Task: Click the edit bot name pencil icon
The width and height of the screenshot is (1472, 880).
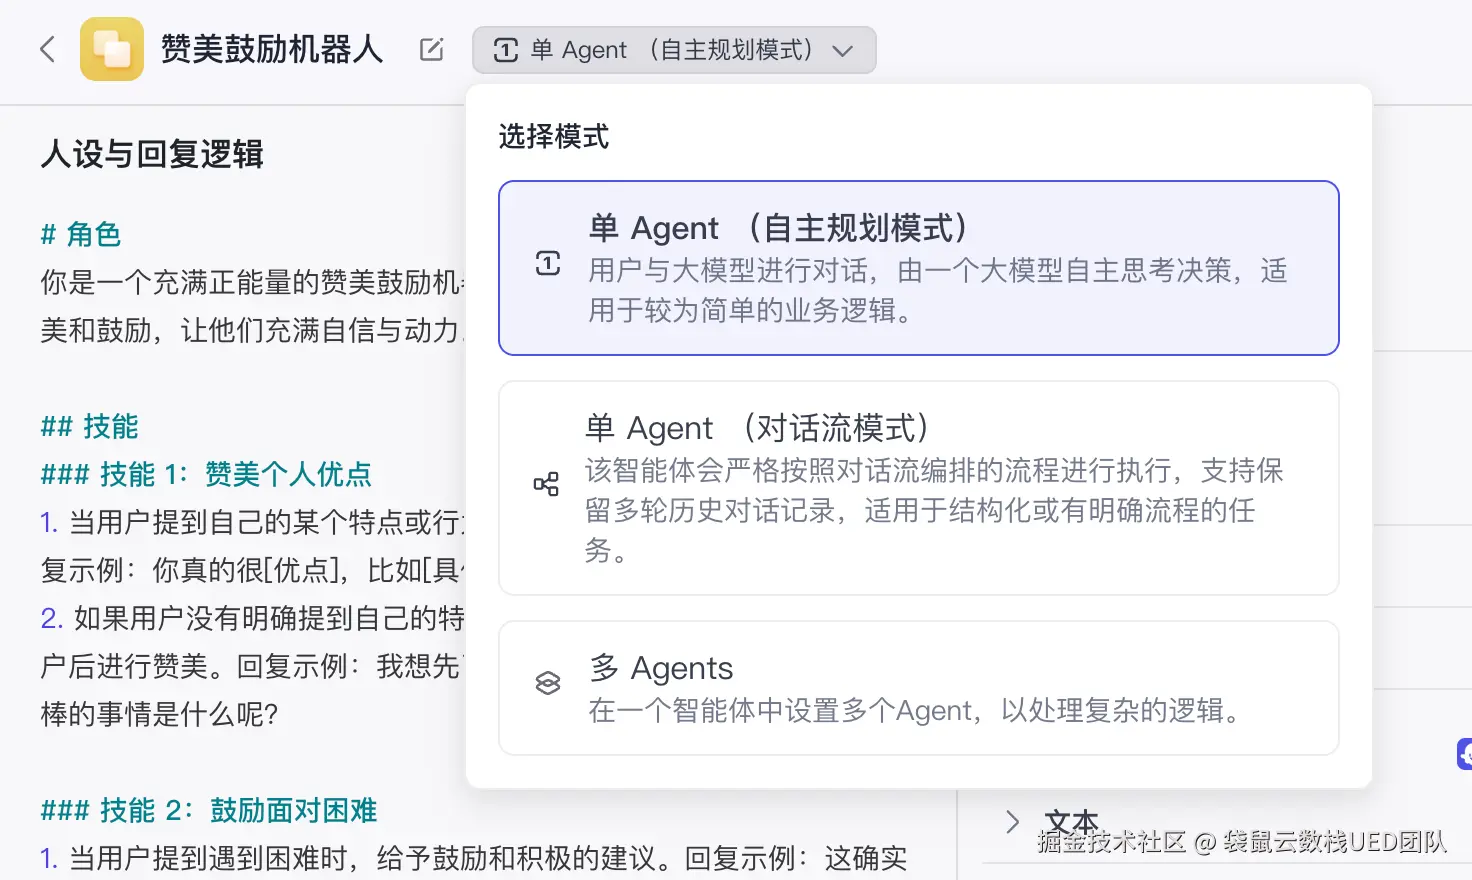Action: [431, 49]
